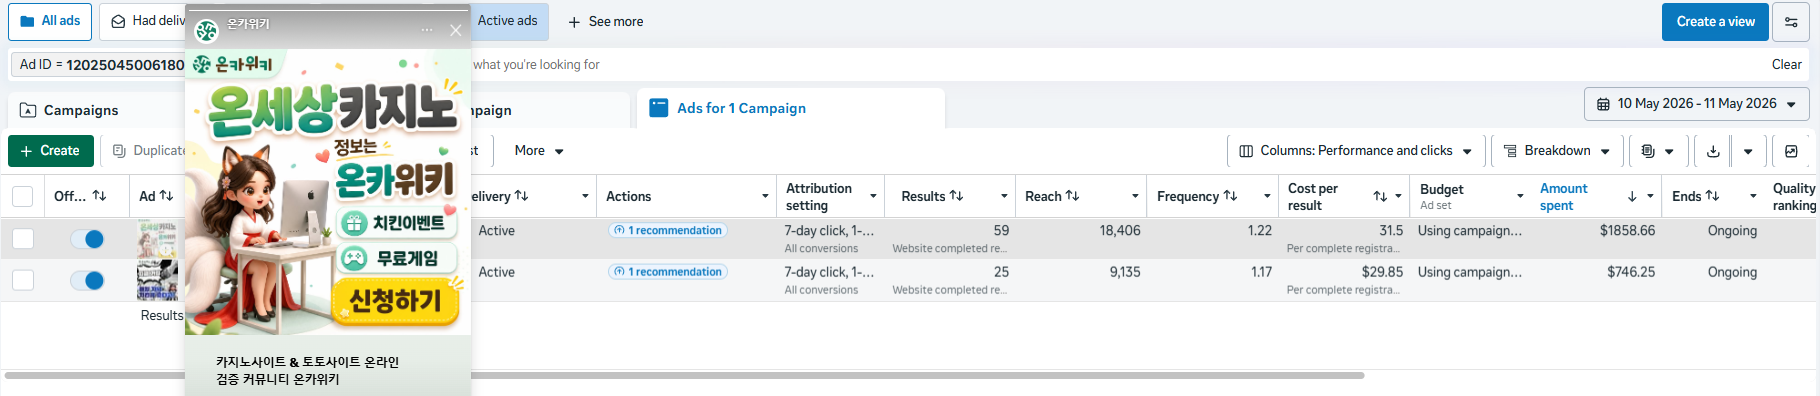Open second row 1 recommendation link
The image size is (1820, 396).
point(668,272)
